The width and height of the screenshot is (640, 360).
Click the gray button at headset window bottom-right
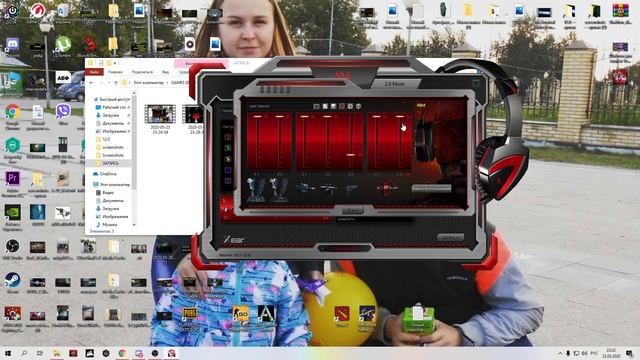click(451, 237)
